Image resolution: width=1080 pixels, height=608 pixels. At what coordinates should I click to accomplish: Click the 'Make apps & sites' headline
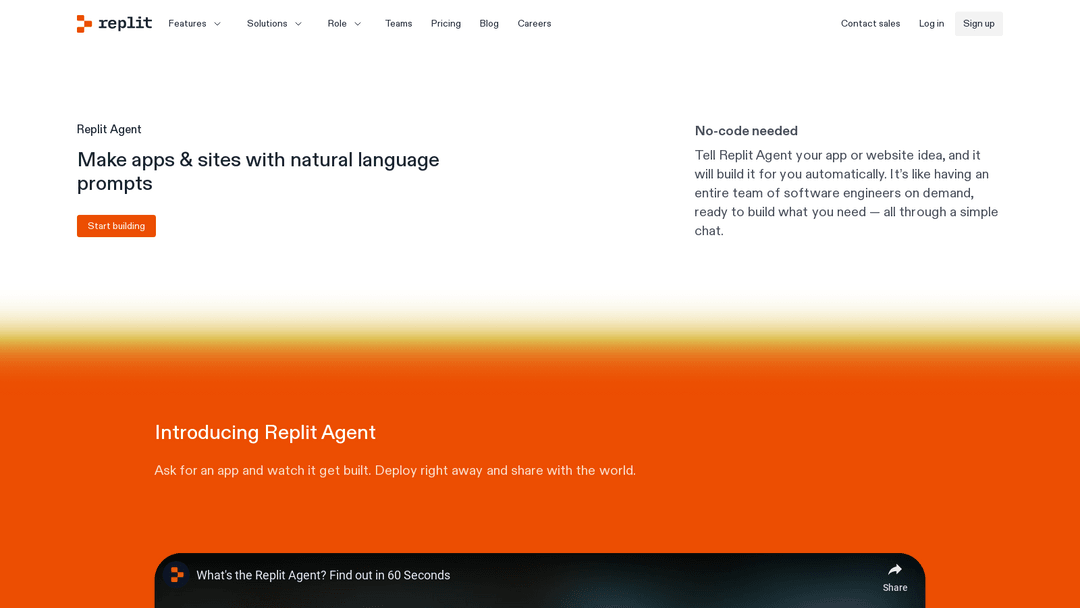click(x=258, y=171)
